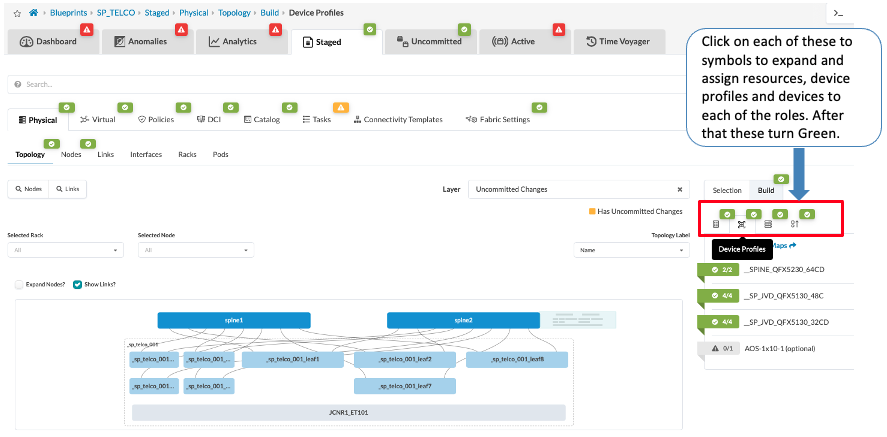Open the Time Voyager tab
The height and width of the screenshot is (437, 887).
point(619,41)
